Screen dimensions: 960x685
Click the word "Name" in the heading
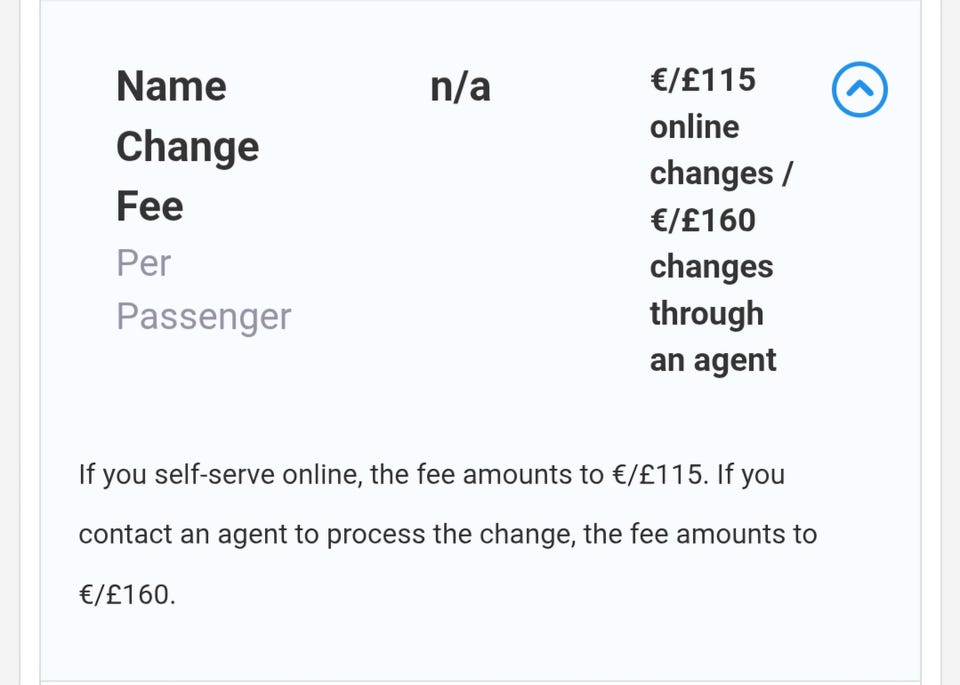pos(171,87)
